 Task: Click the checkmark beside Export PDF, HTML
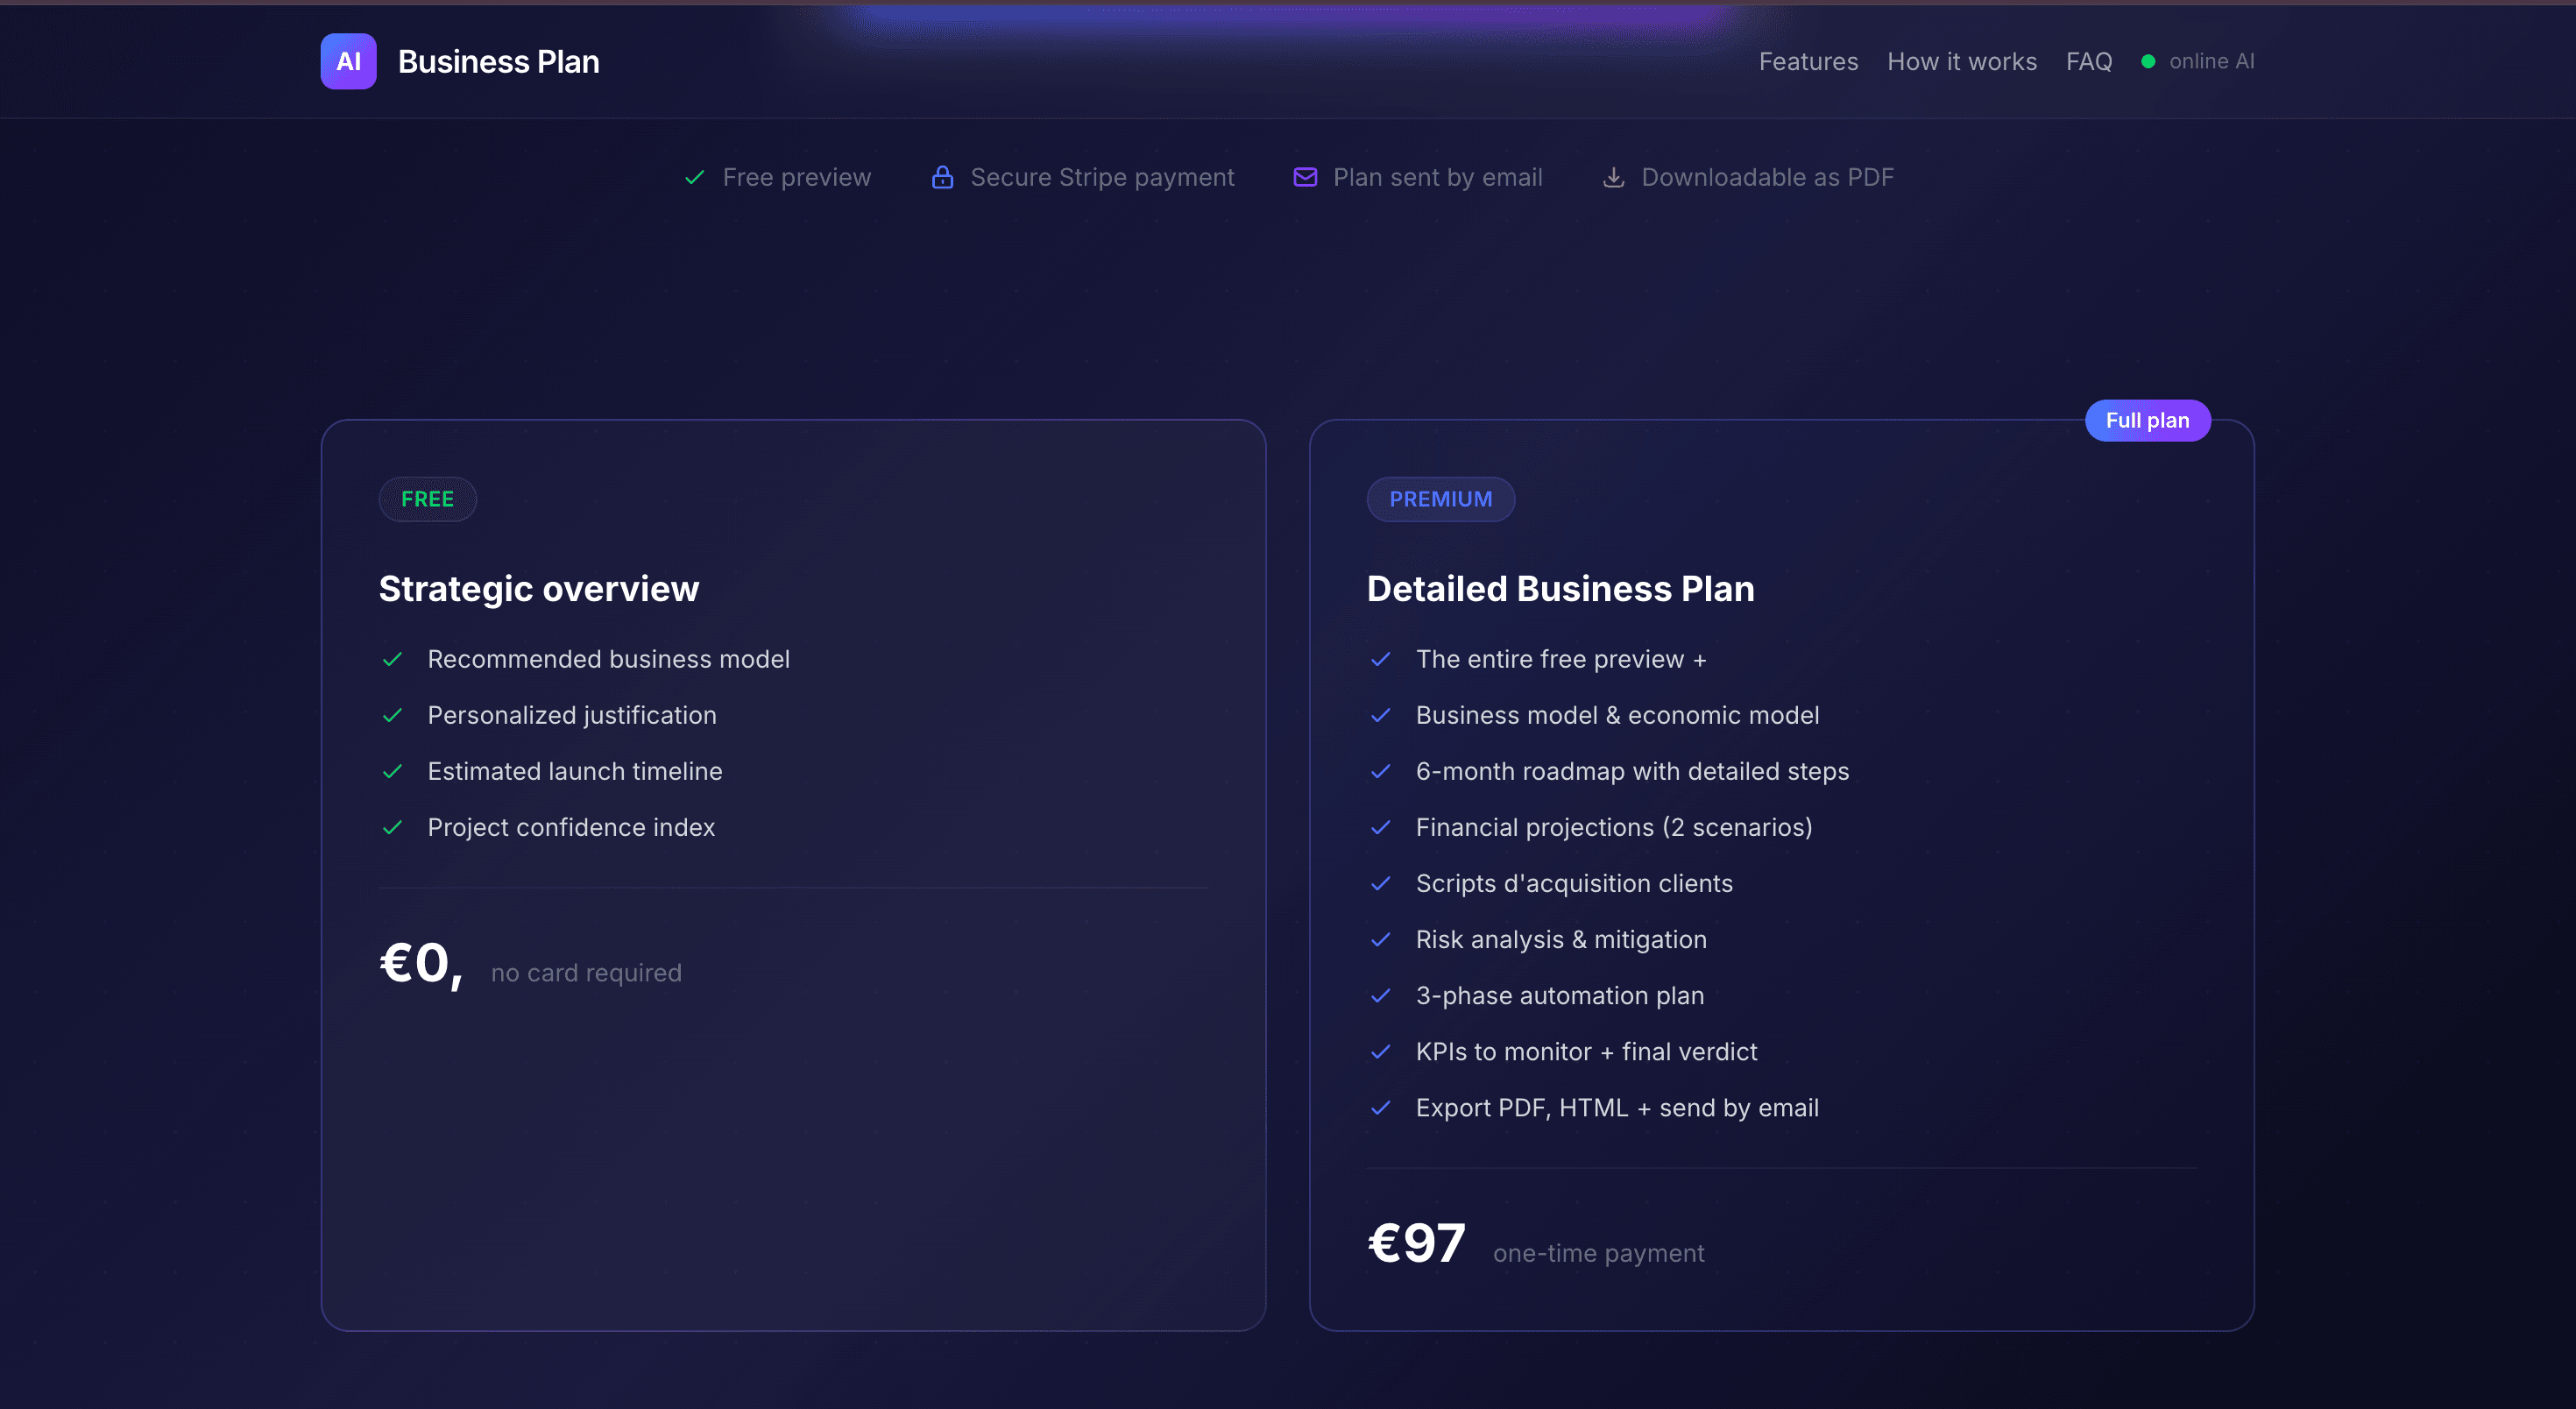pos(1381,1108)
